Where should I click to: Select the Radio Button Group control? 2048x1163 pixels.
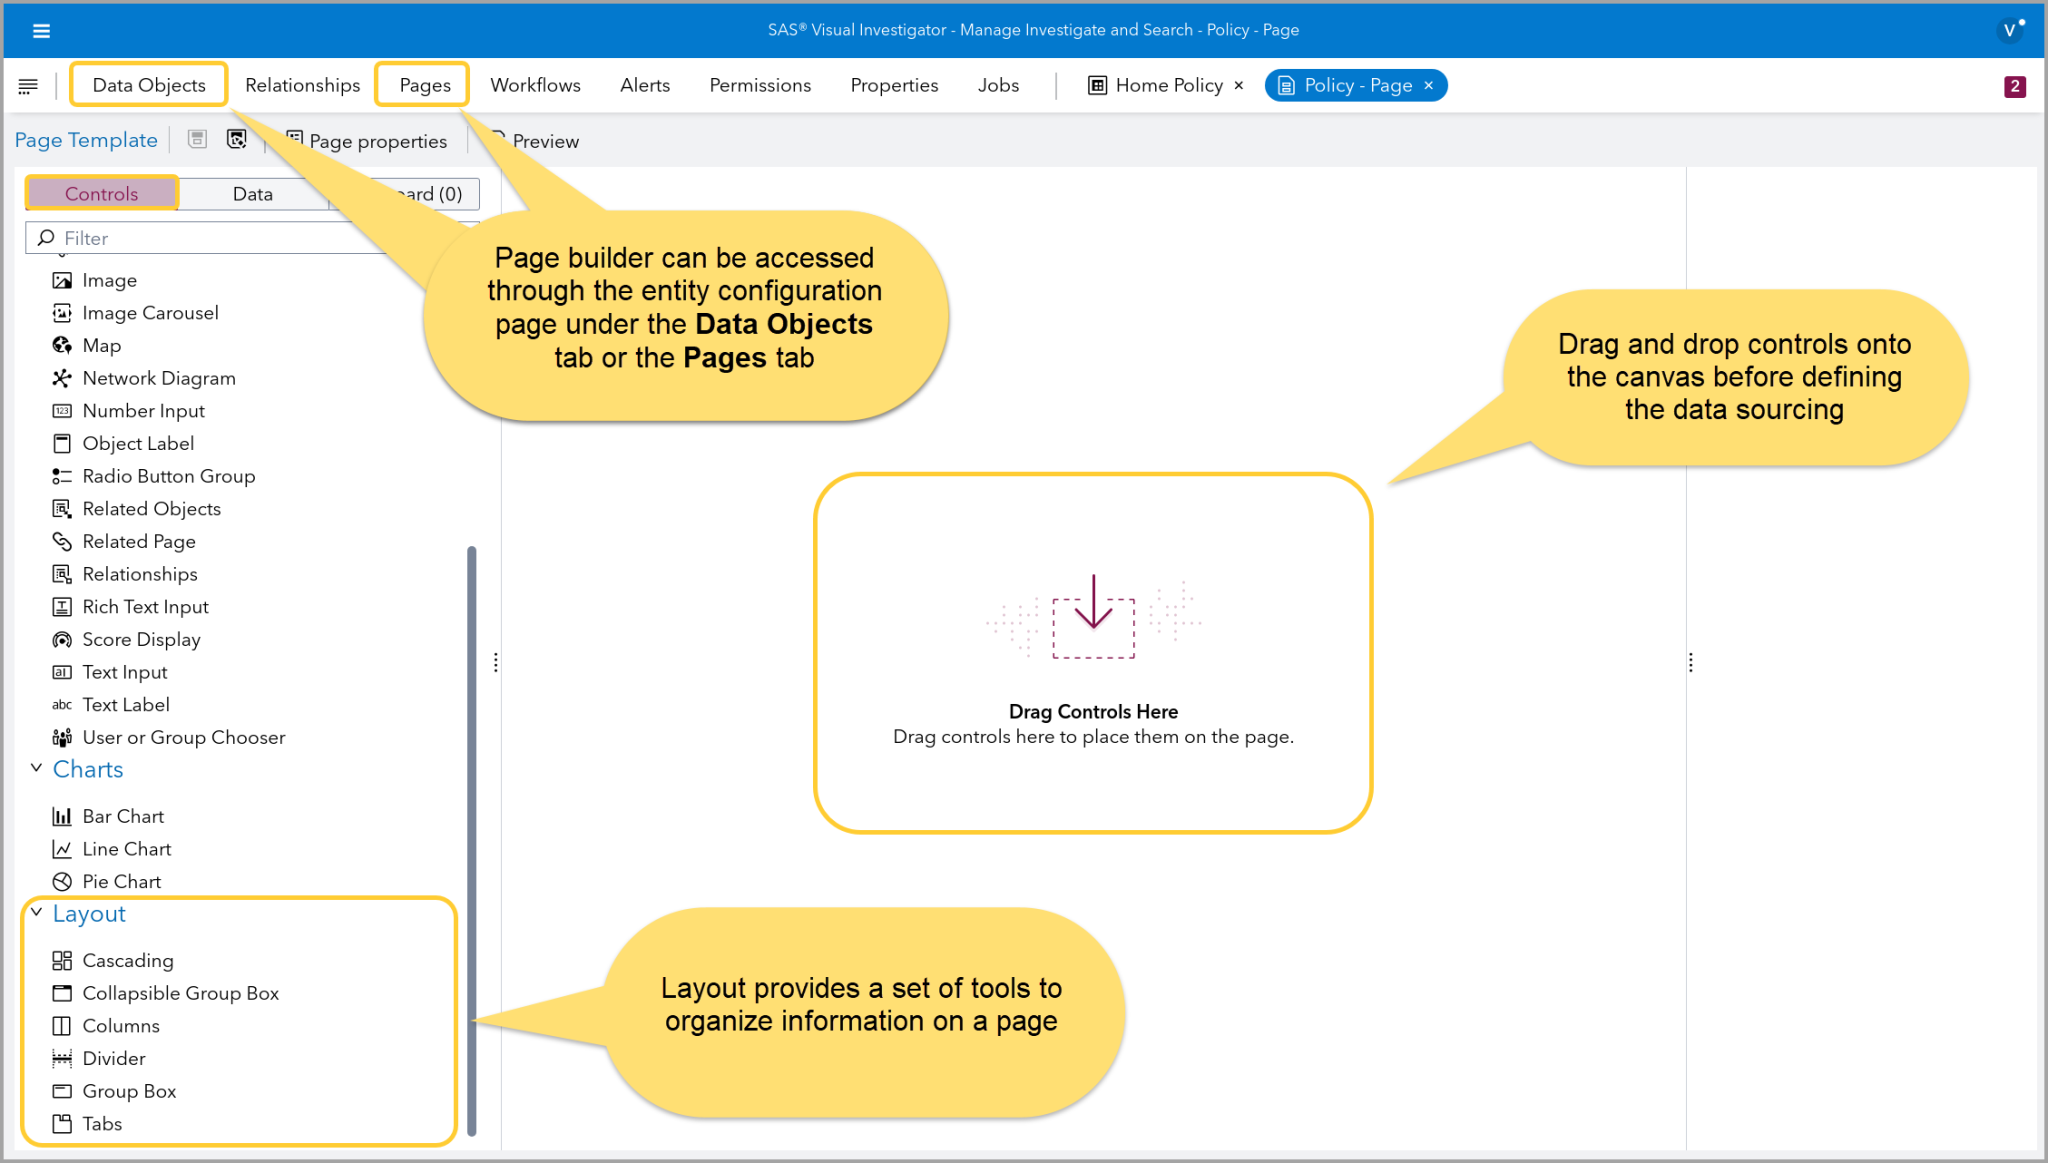(168, 476)
